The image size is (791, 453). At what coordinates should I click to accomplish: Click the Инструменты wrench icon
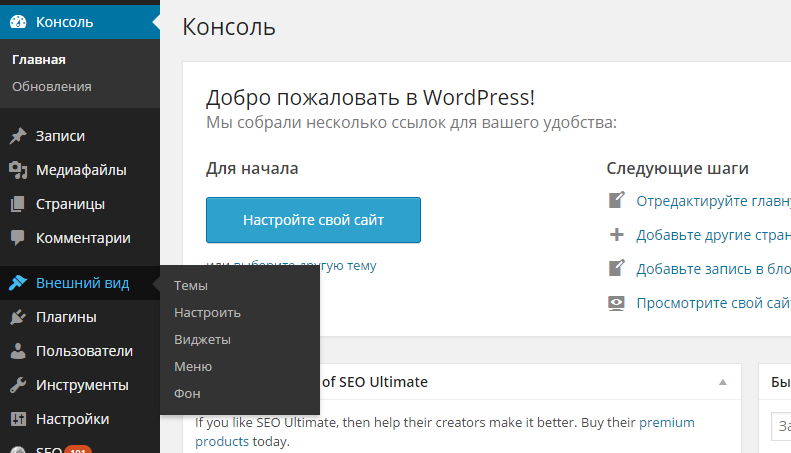(x=18, y=385)
